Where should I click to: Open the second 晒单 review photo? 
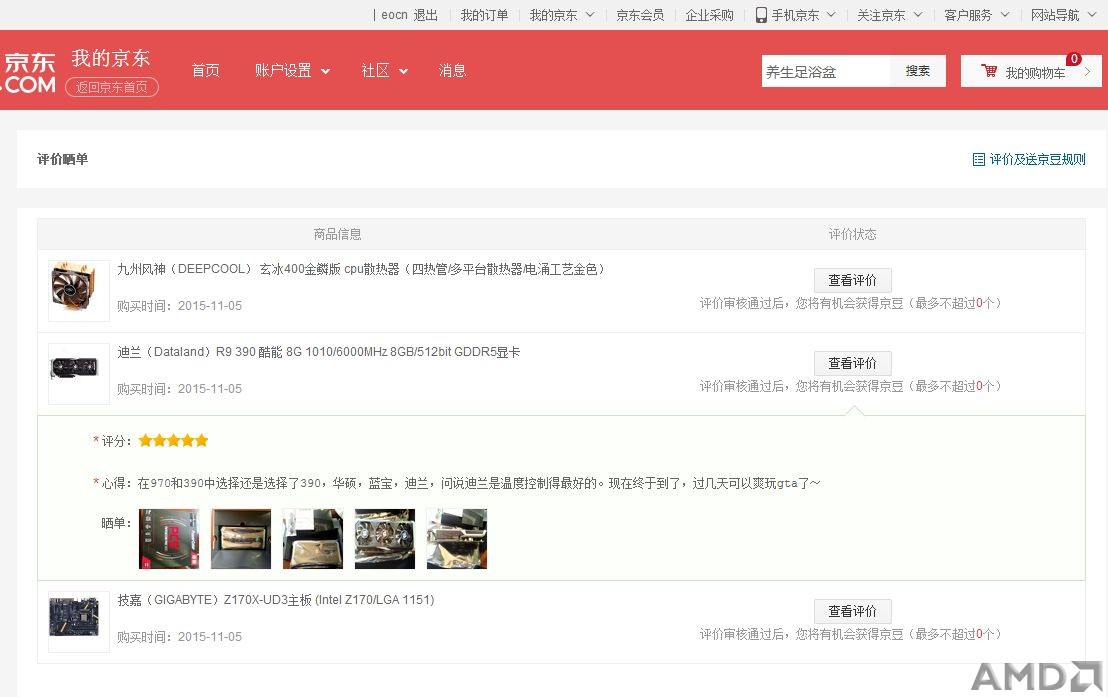[x=241, y=539]
